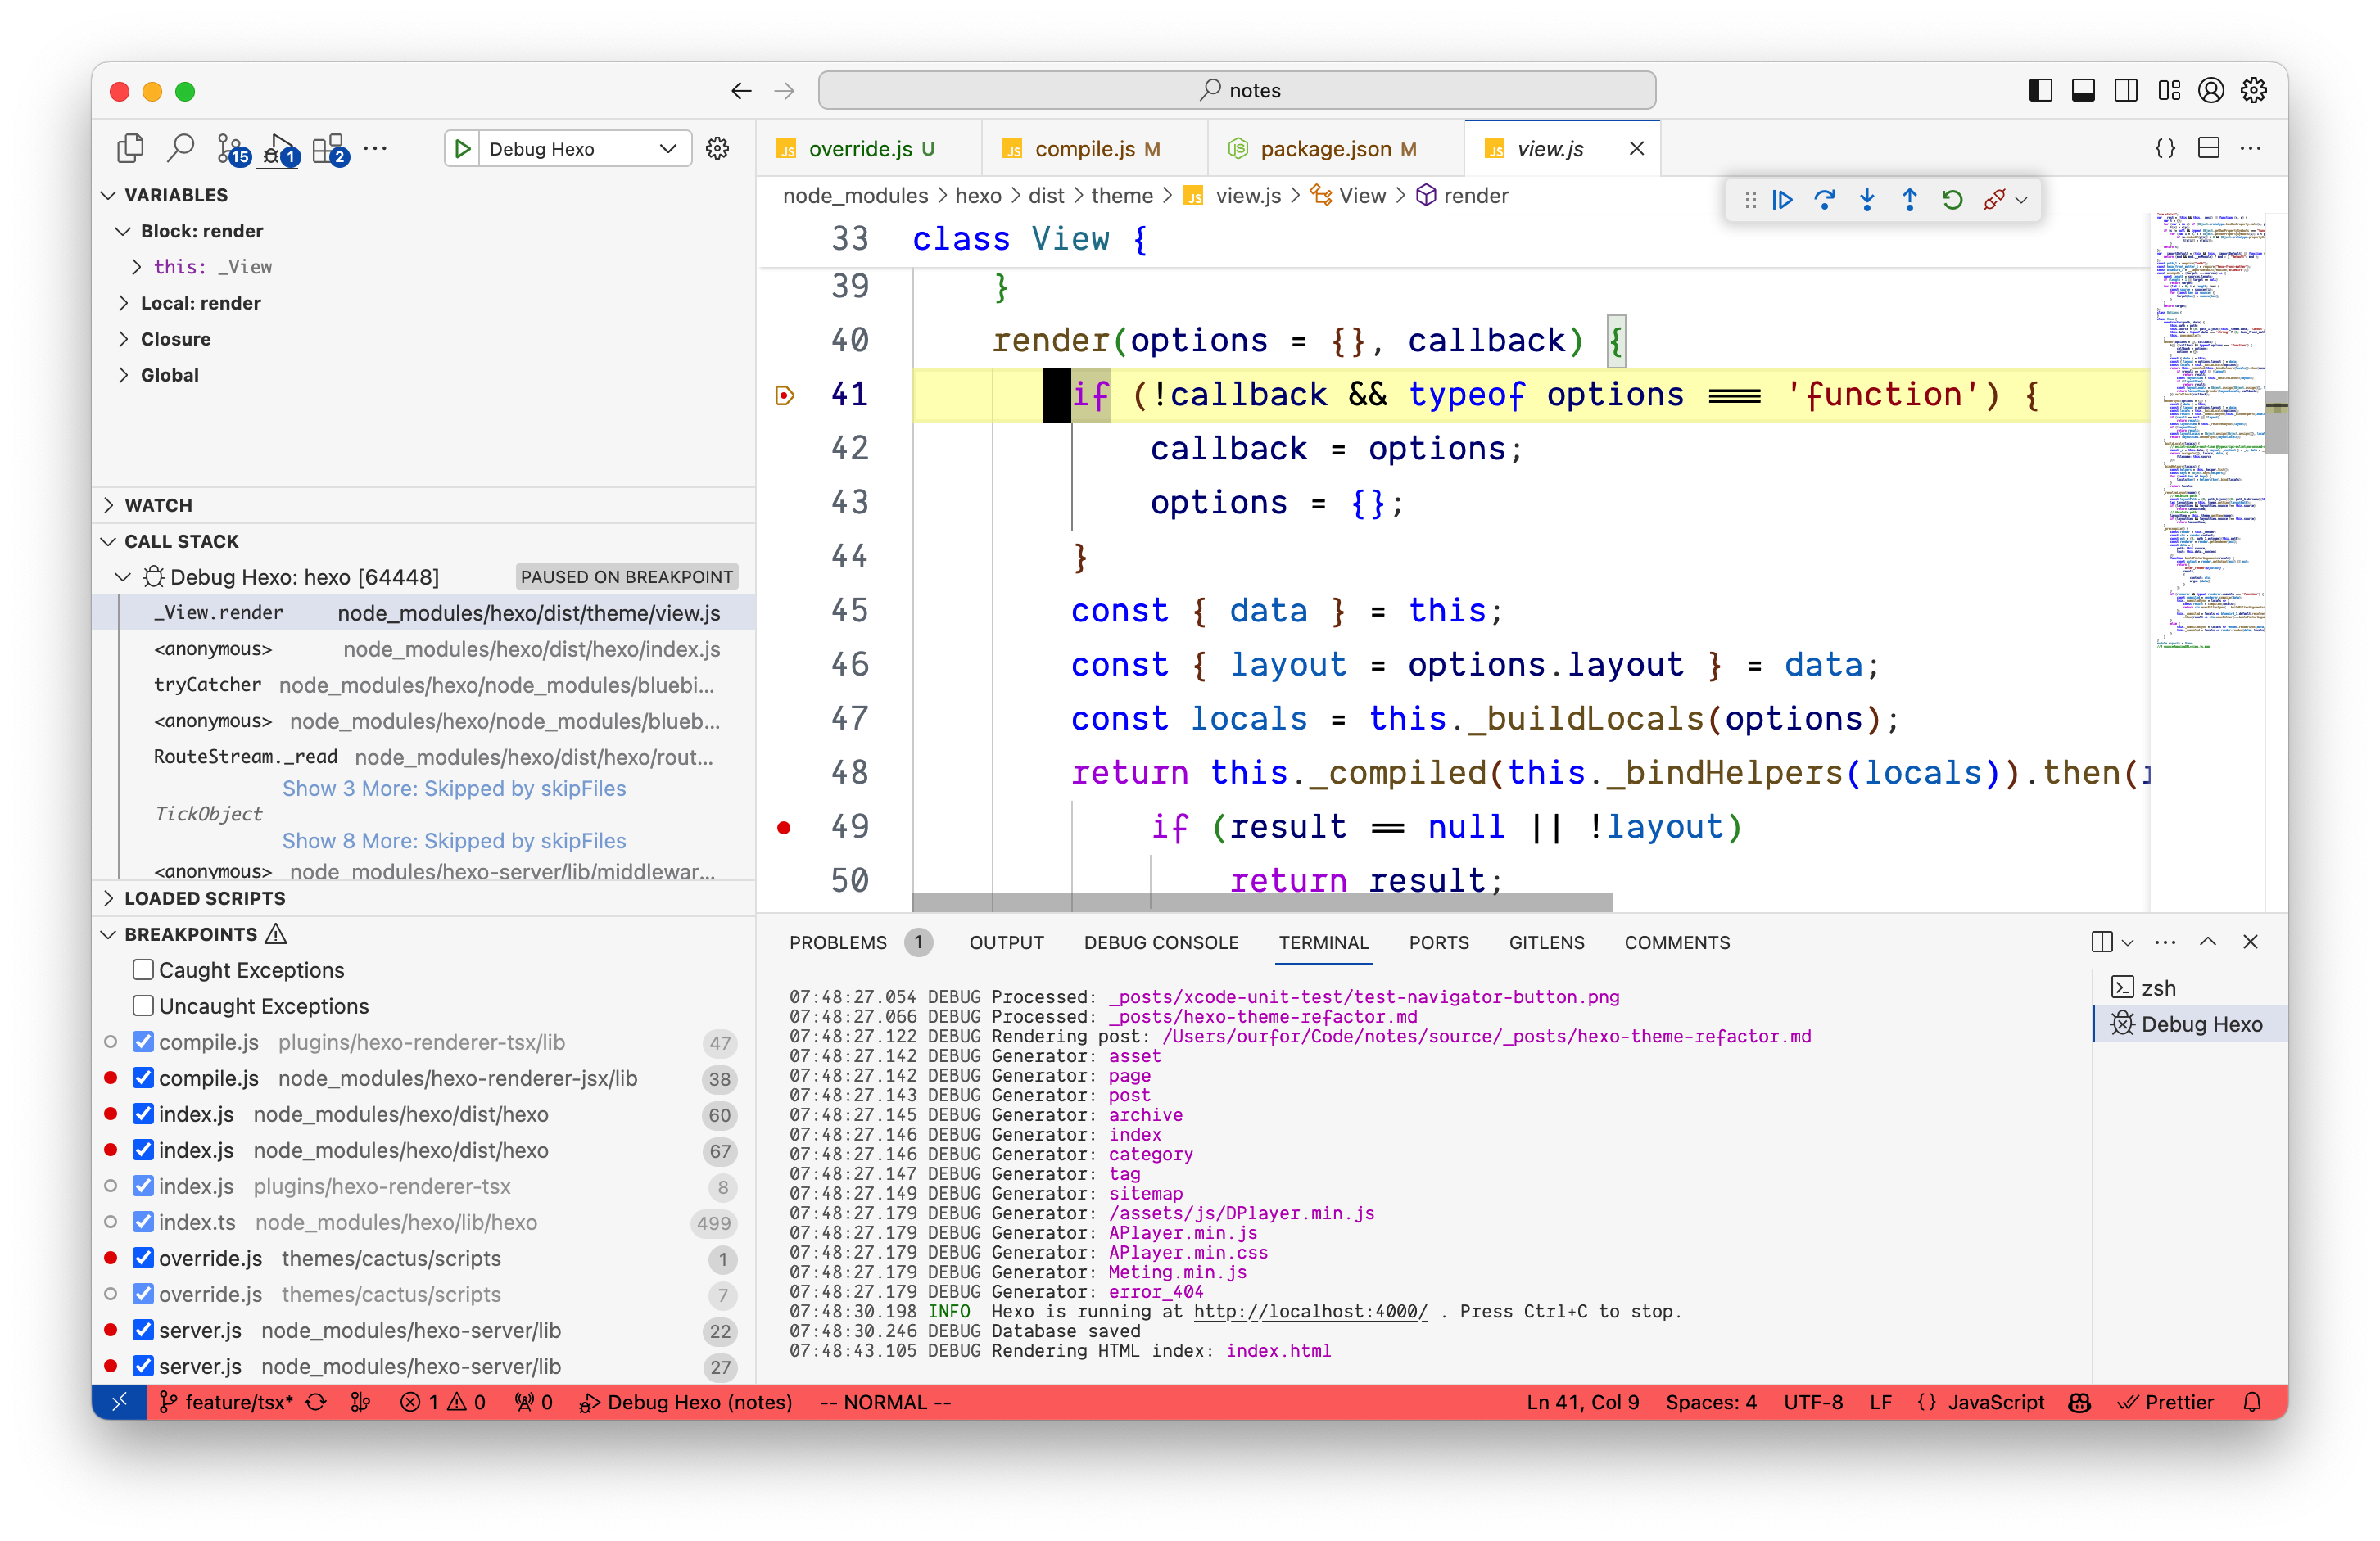This screenshot has width=2380, height=1541.
Task: Open launch.json via debug gear icon
Action: tap(717, 149)
